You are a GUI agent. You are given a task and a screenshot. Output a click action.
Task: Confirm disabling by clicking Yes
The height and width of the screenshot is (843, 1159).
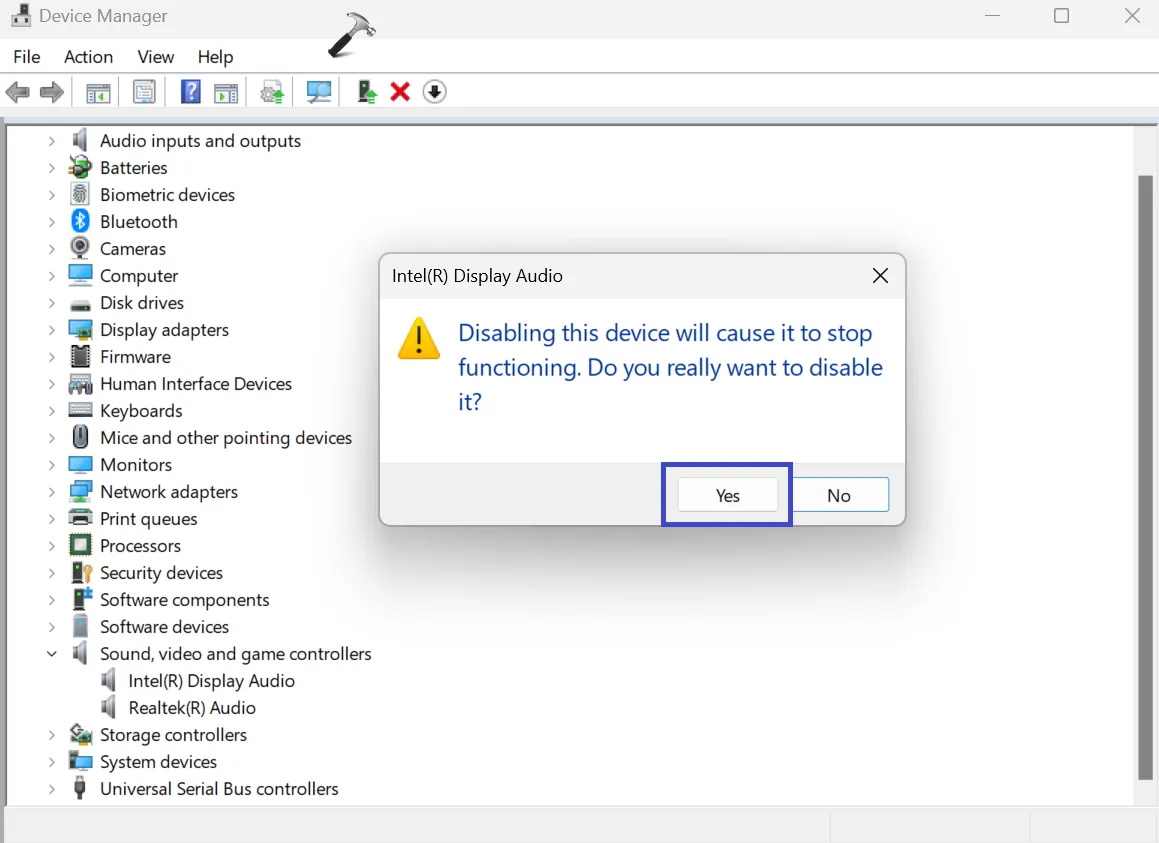tap(727, 495)
